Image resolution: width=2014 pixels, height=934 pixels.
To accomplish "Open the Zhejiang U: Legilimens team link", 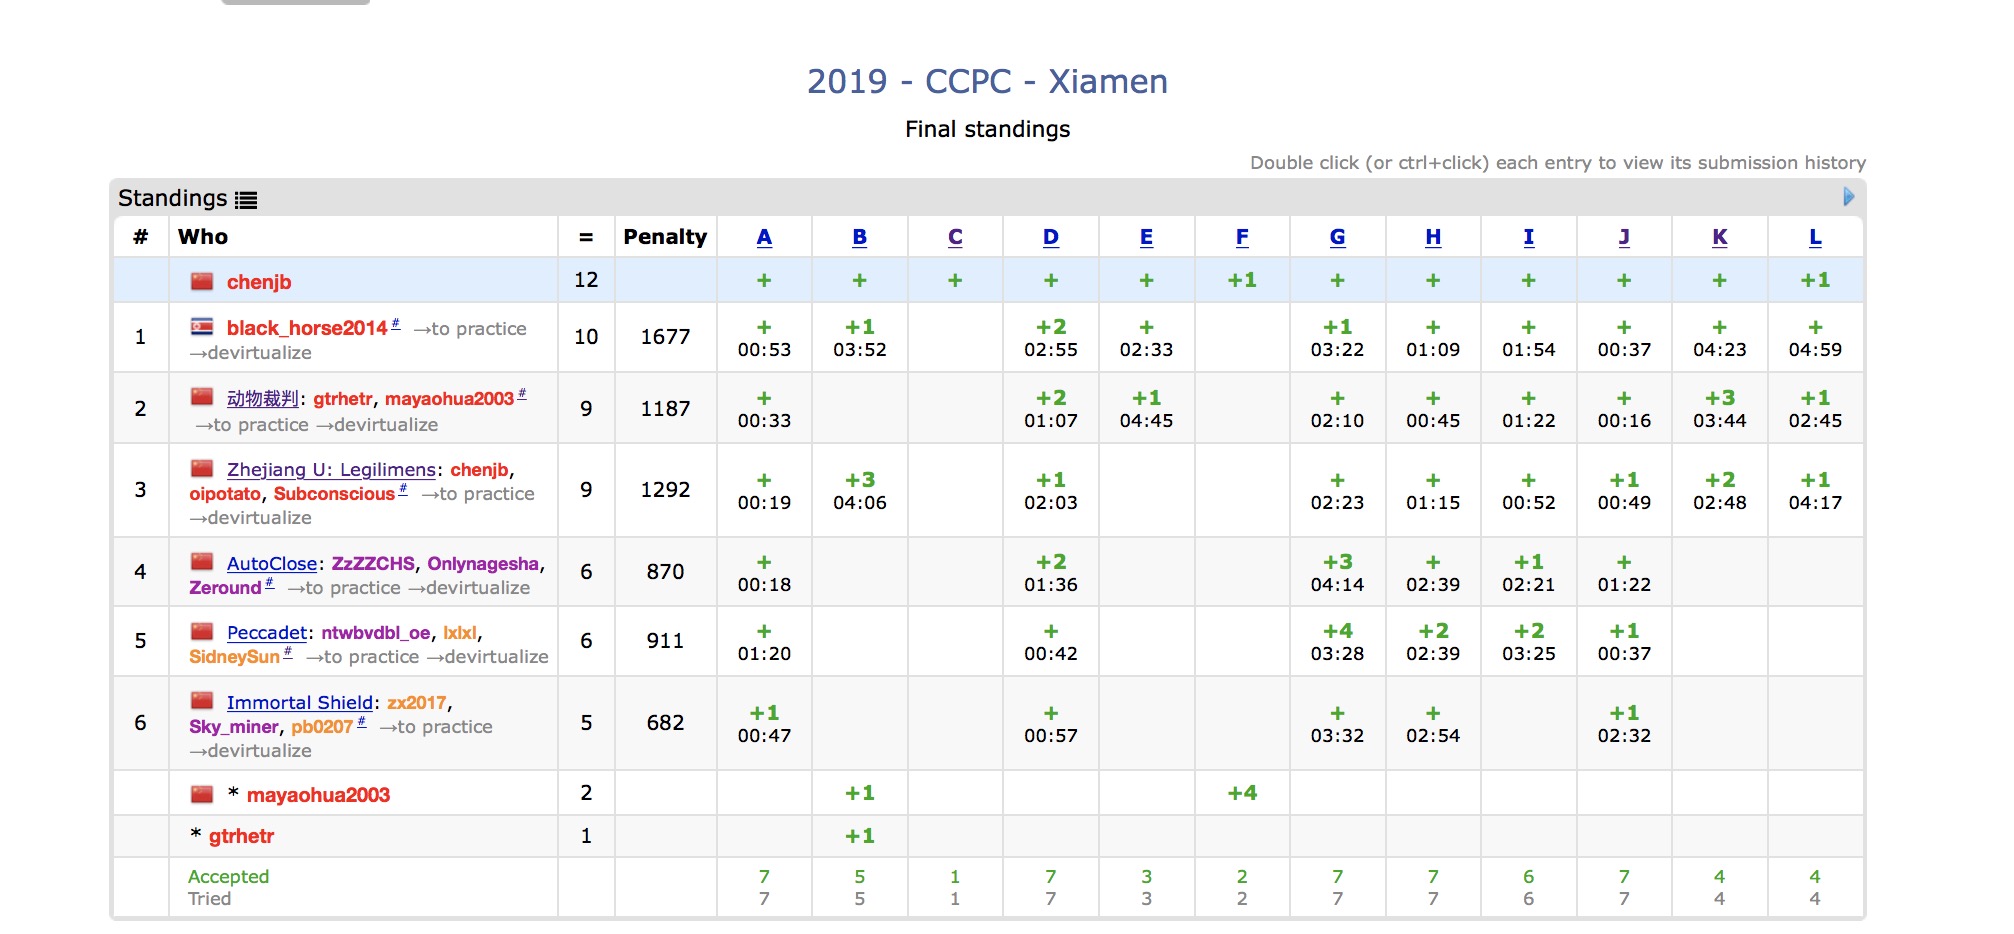I will click(331, 470).
